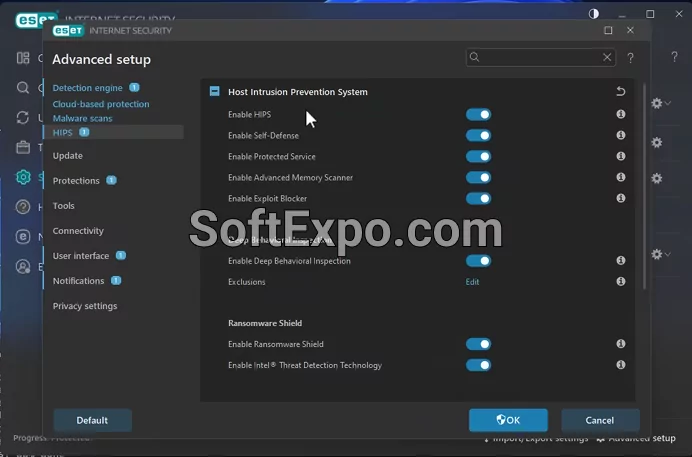This screenshot has width=692, height=457.
Task: Open the Notifications section
Action: [x=79, y=281]
